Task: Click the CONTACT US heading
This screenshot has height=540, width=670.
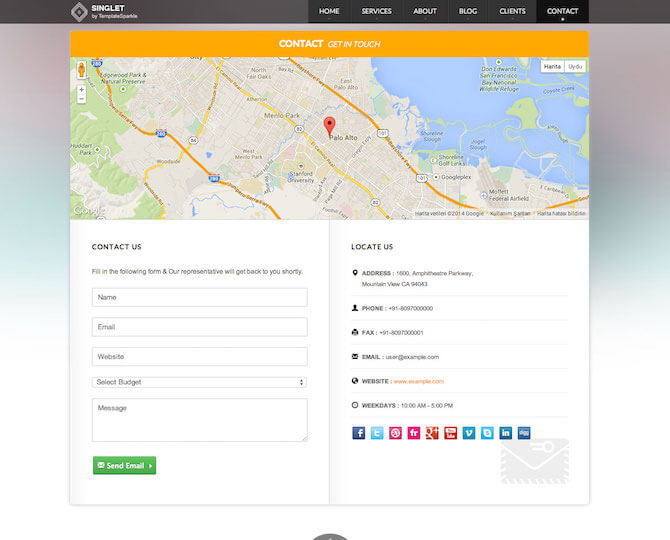Action: coord(116,247)
